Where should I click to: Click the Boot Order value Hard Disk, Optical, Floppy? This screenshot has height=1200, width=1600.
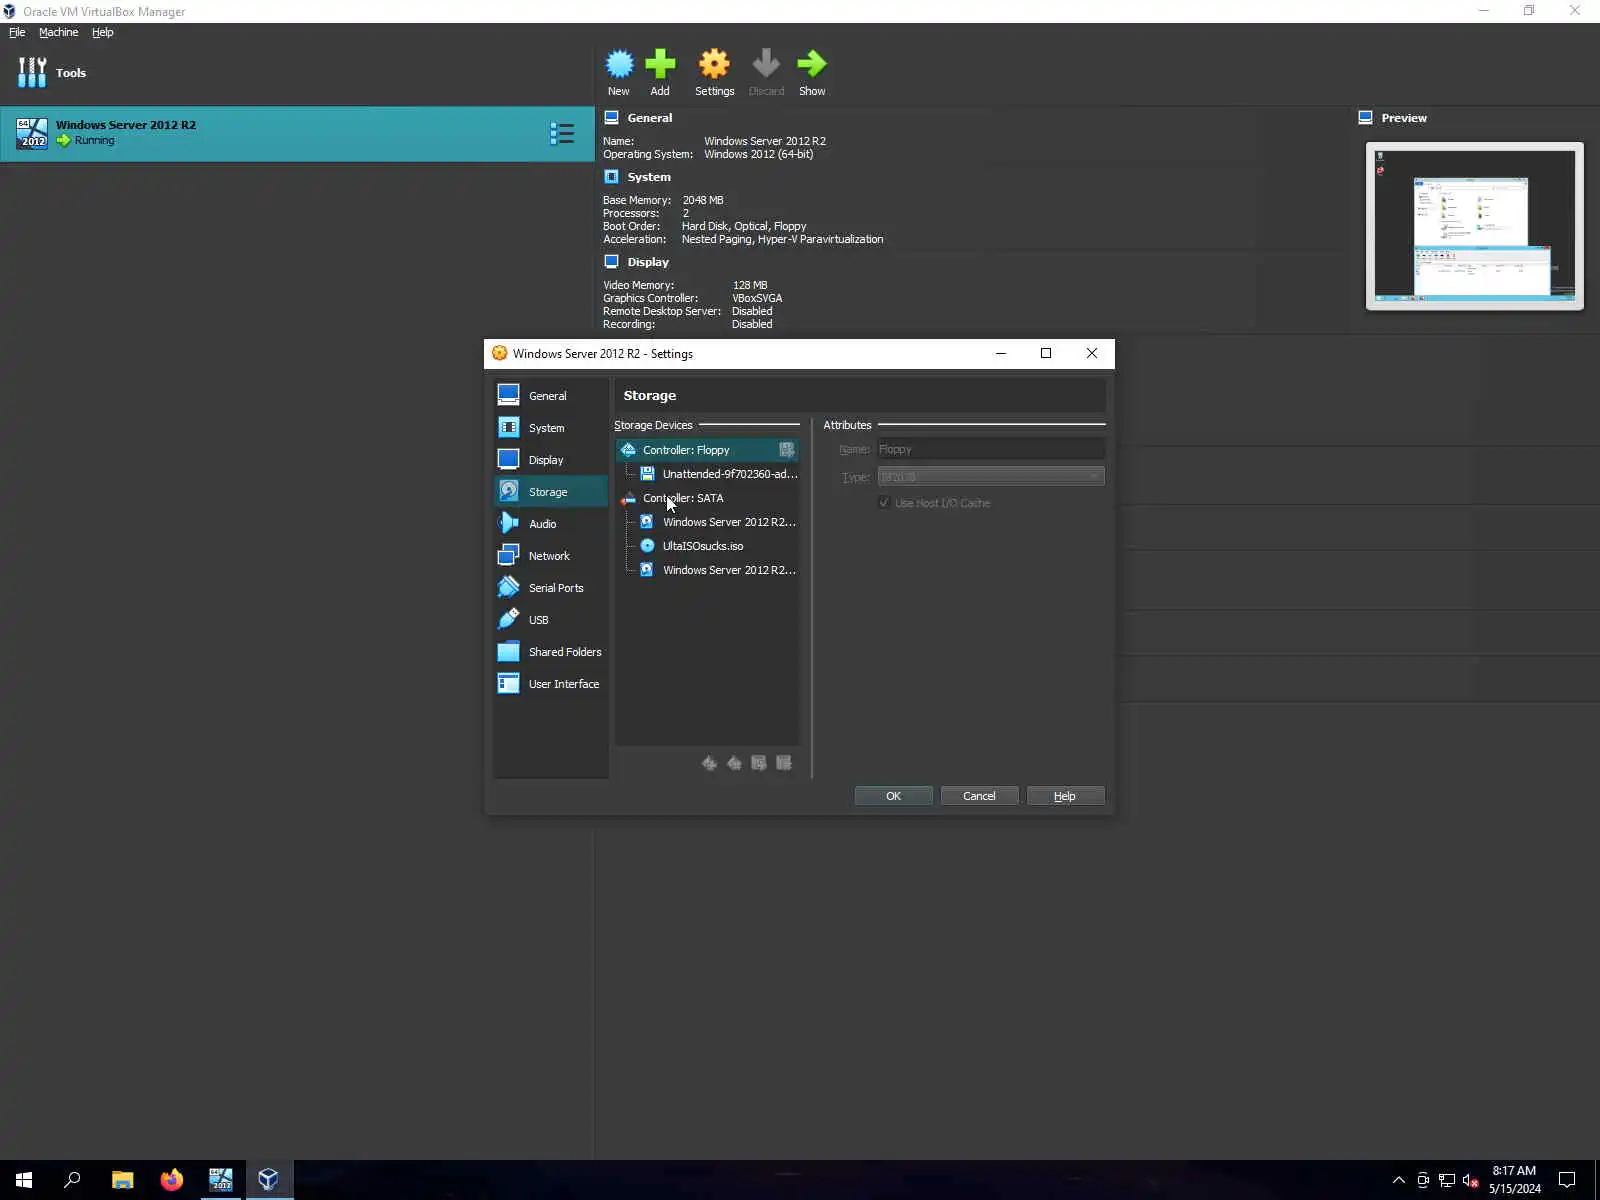pyautogui.click(x=744, y=226)
